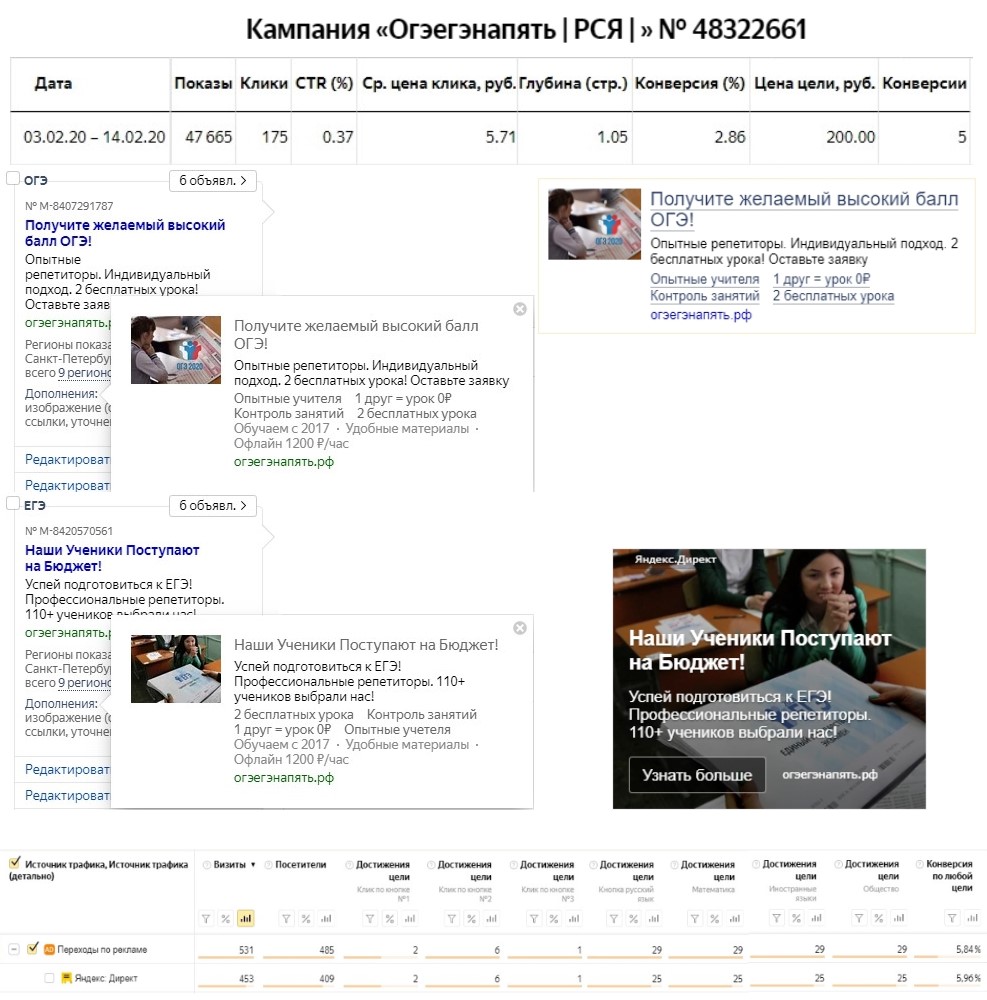
Task: Click the filter icon under Визиты column
Action: (x=206, y=919)
